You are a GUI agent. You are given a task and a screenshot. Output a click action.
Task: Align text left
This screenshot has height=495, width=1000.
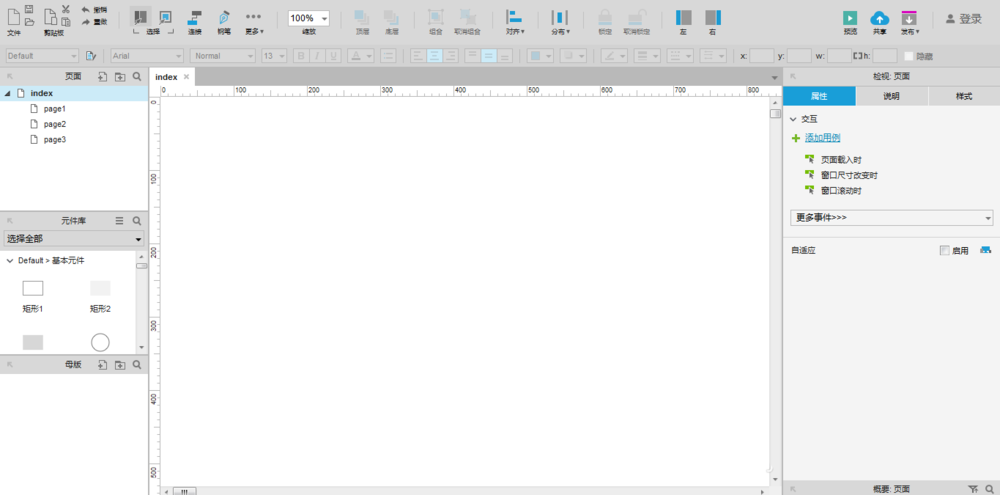point(418,56)
